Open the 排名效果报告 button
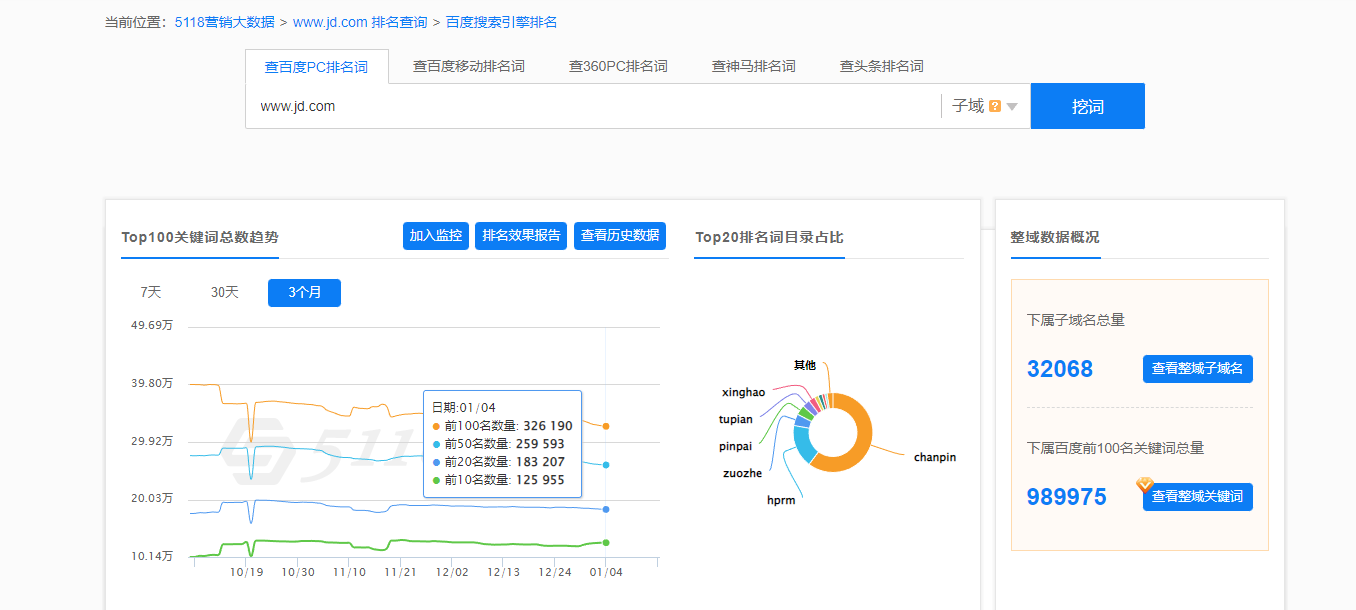1356x610 pixels. tap(521, 236)
